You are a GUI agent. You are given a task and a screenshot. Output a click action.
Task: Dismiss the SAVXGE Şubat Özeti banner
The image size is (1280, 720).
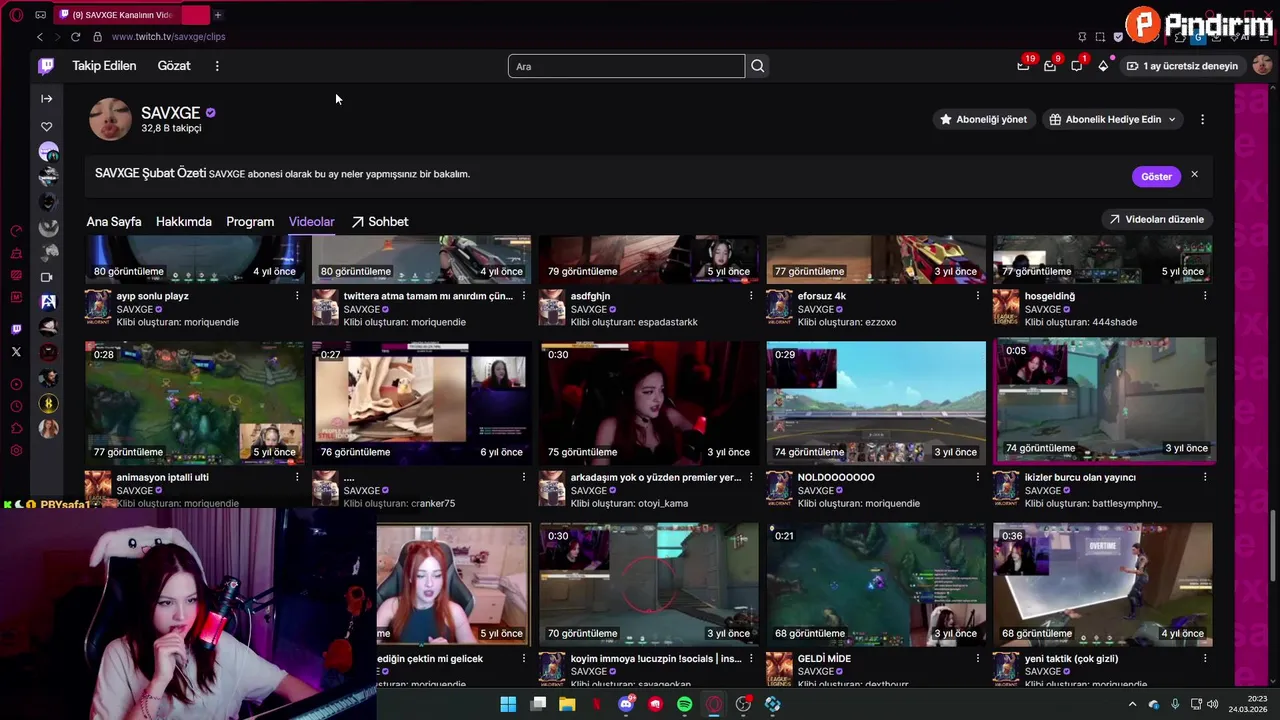(1194, 175)
